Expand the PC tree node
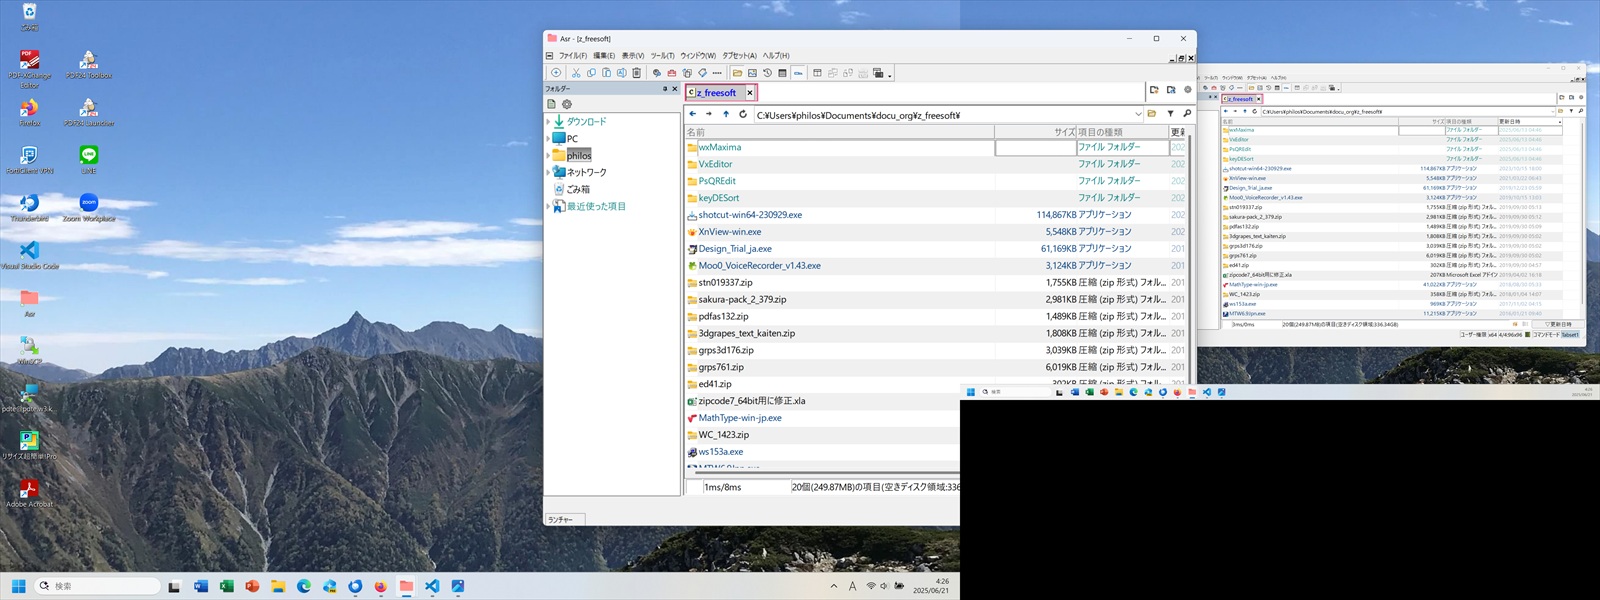The height and width of the screenshot is (600, 1600). [548, 138]
